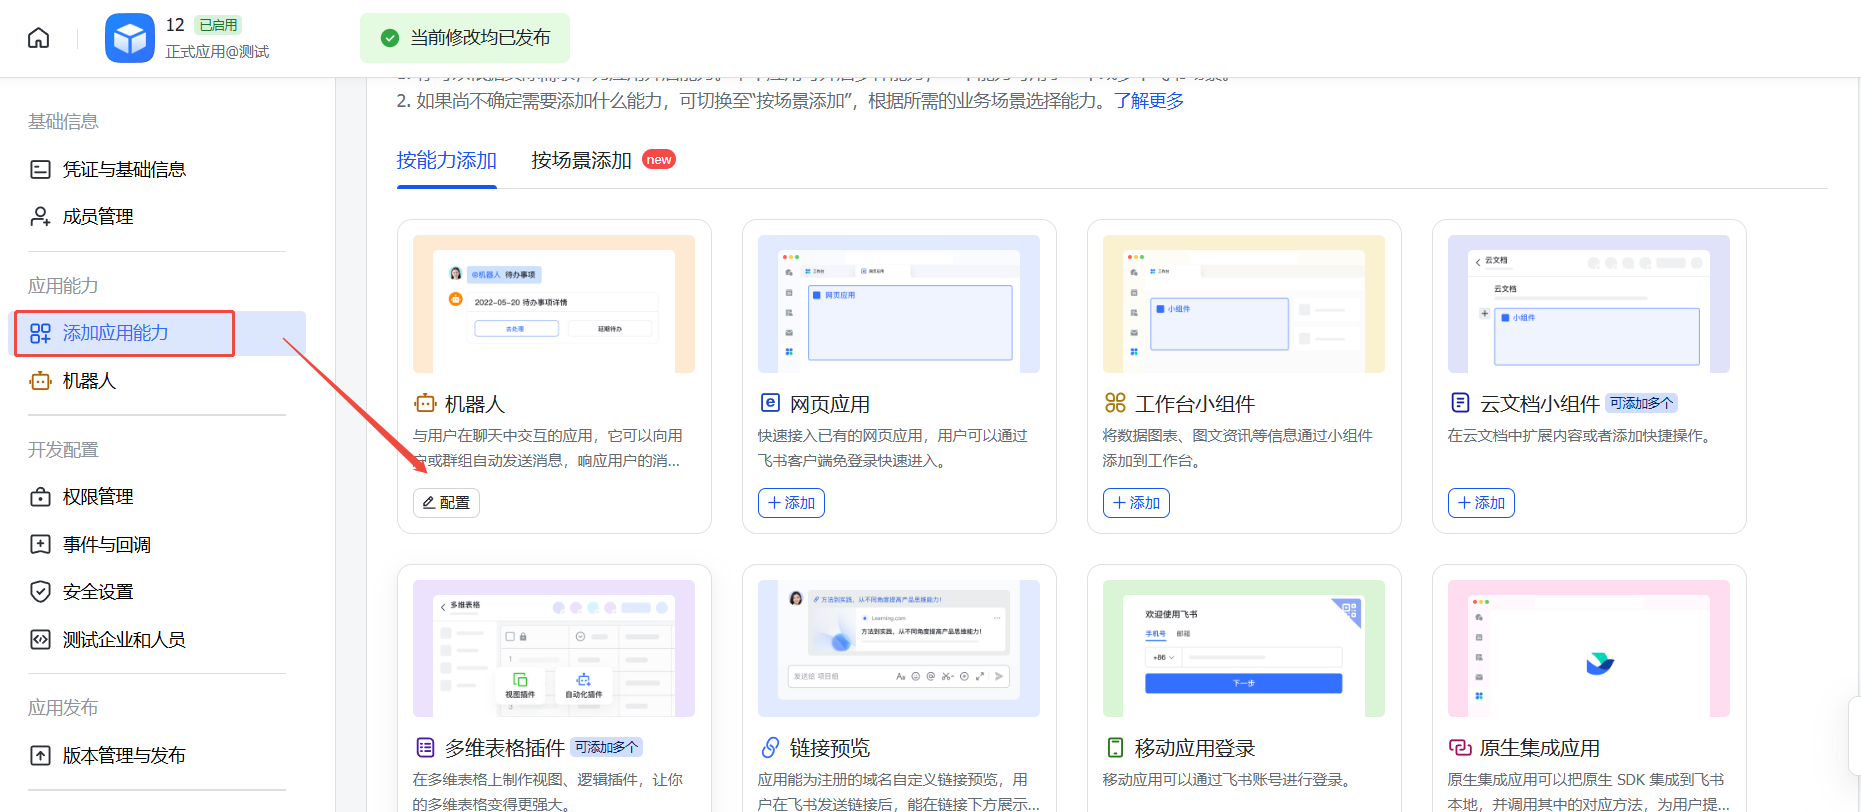The height and width of the screenshot is (812, 1861).
Task: Click the 多维表格插件 card title
Action: coord(505,748)
